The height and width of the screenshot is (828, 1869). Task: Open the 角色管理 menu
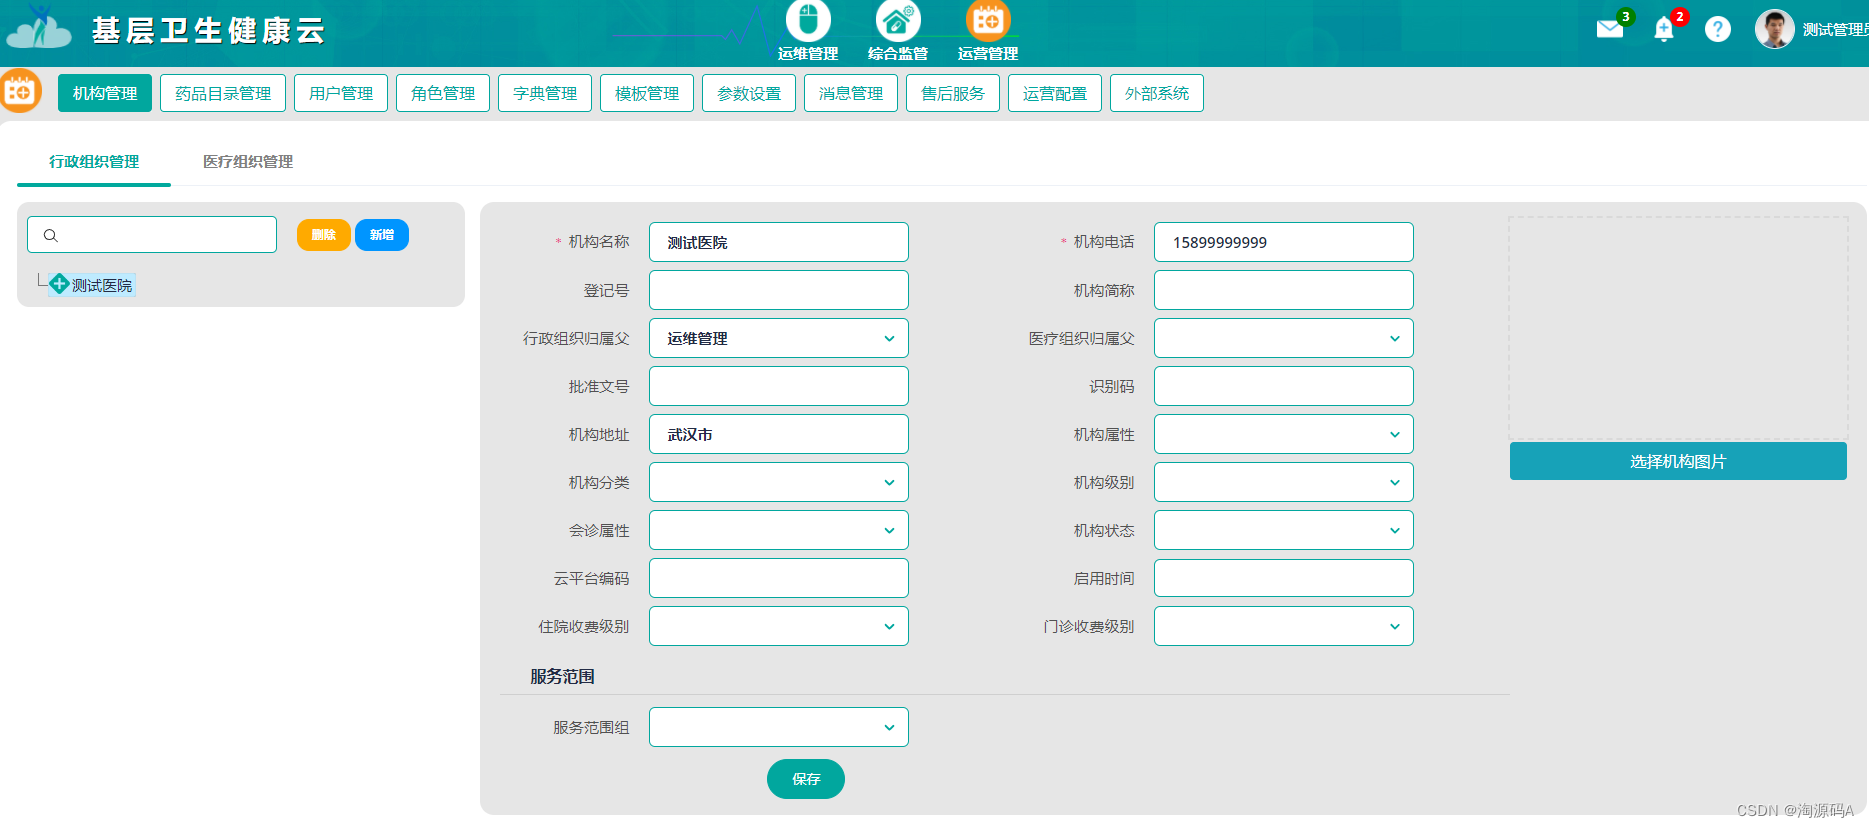[443, 93]
